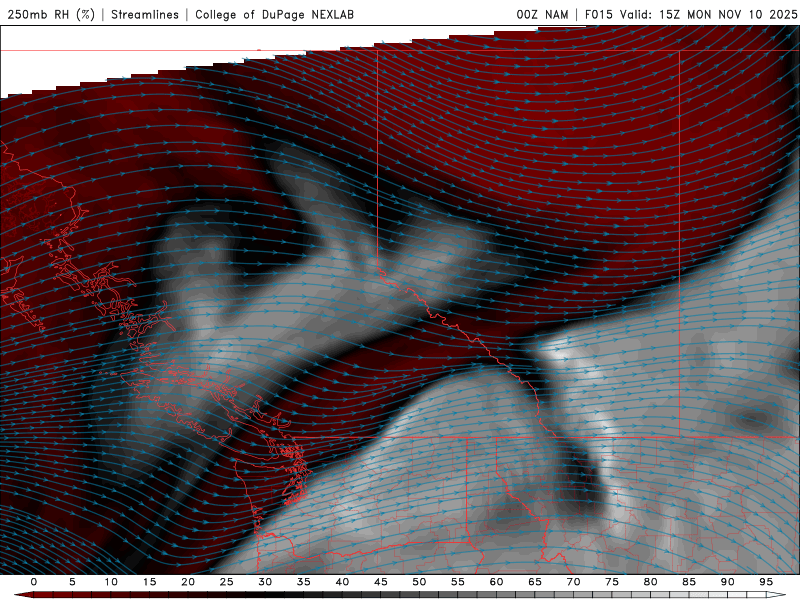This screenshot has width=800, height=600.
Task: Click the colorbar label "70"
Action: 573,582
